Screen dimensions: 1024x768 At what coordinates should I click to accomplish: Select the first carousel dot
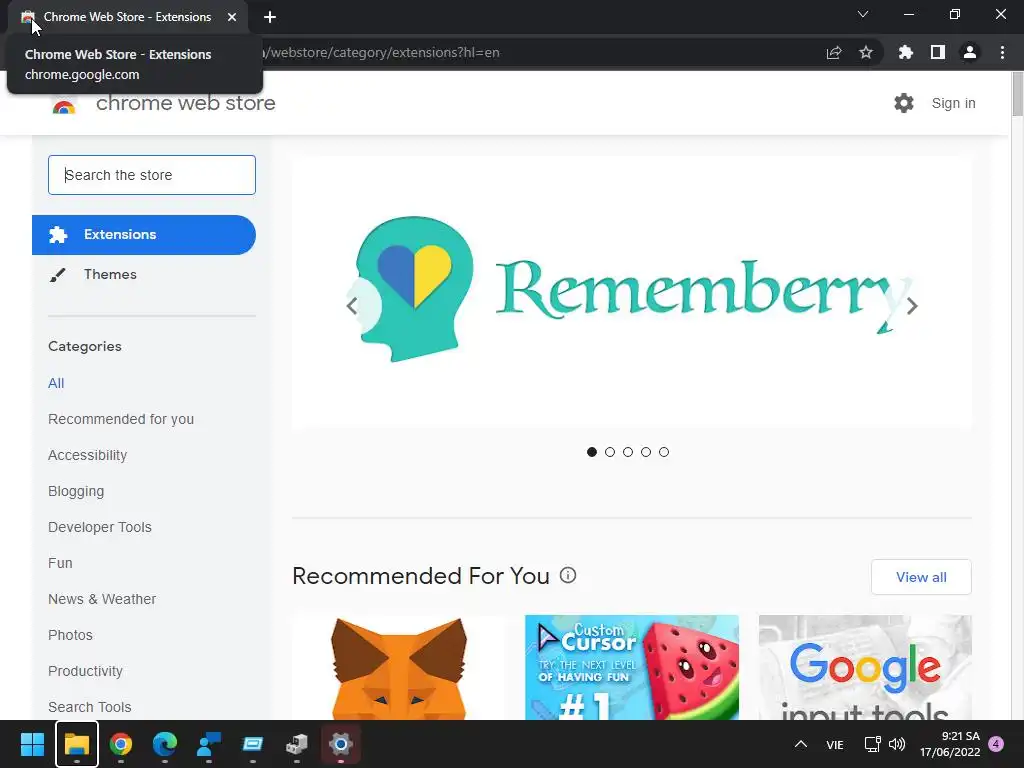(592, 452)
